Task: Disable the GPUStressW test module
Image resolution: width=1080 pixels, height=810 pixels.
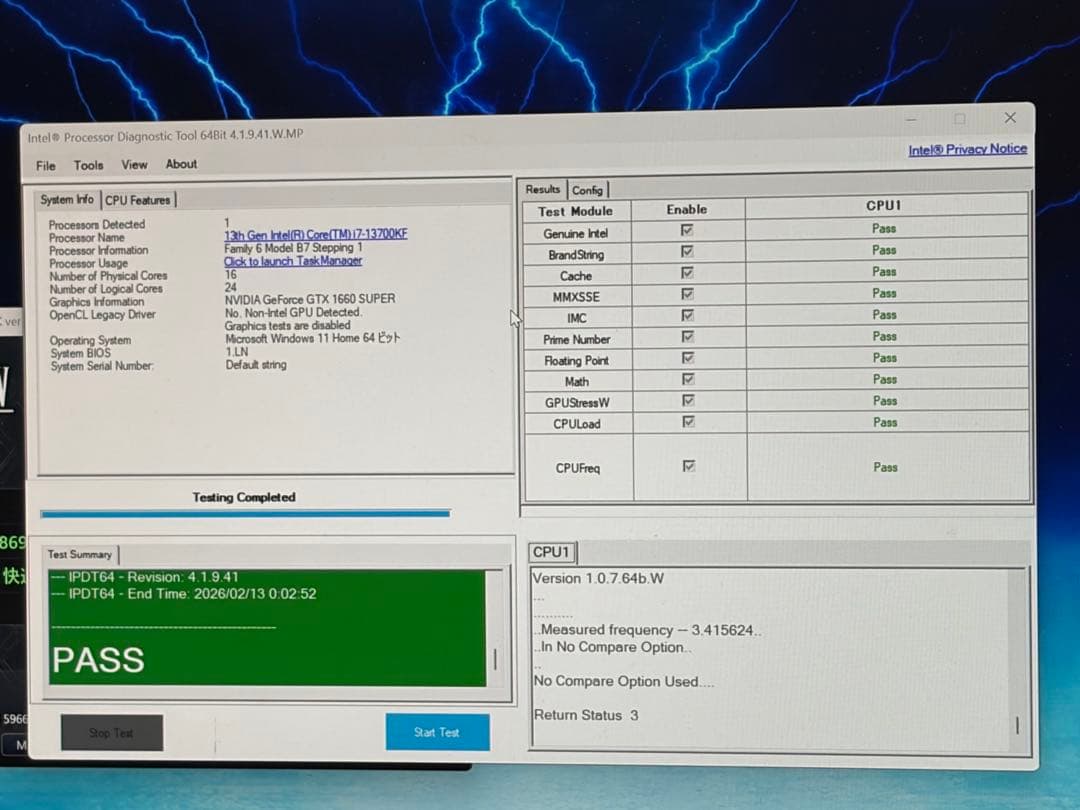Action: pyautogui.click(x=687, y=400)
